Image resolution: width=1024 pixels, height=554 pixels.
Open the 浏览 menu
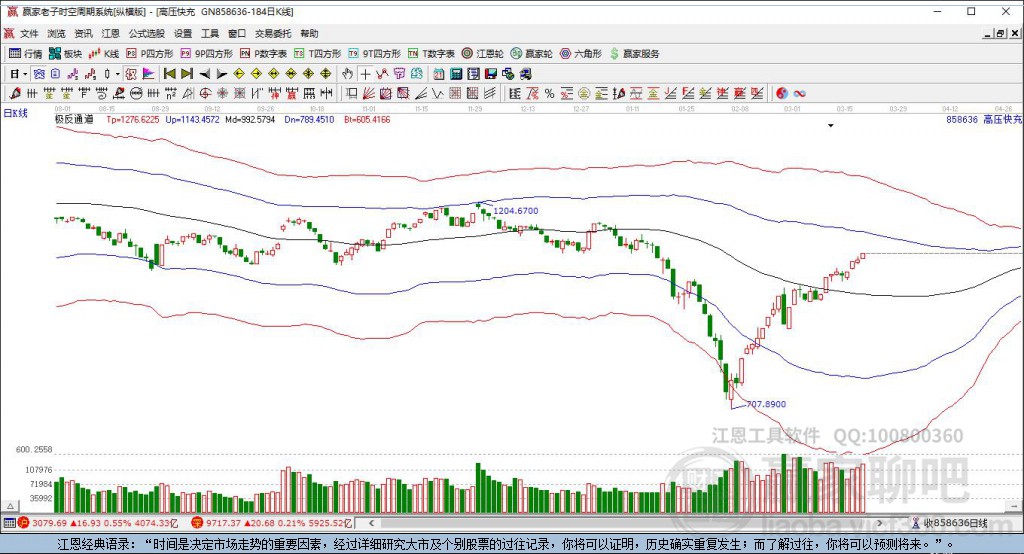(56, 33)
